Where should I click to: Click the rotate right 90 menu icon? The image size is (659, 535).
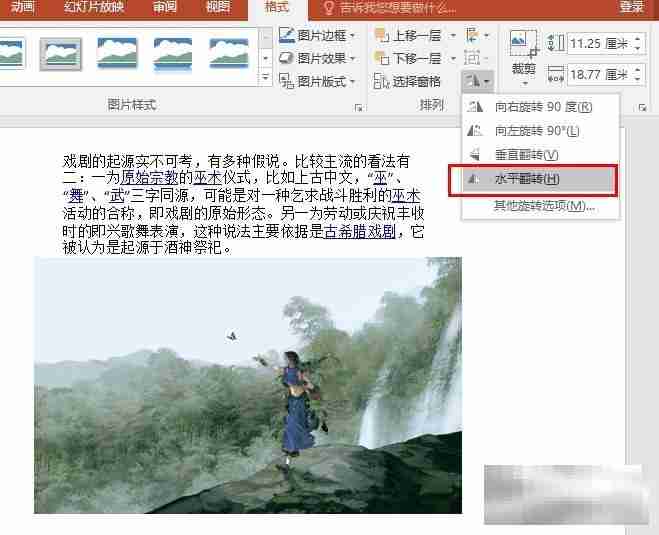click(475, 107)
